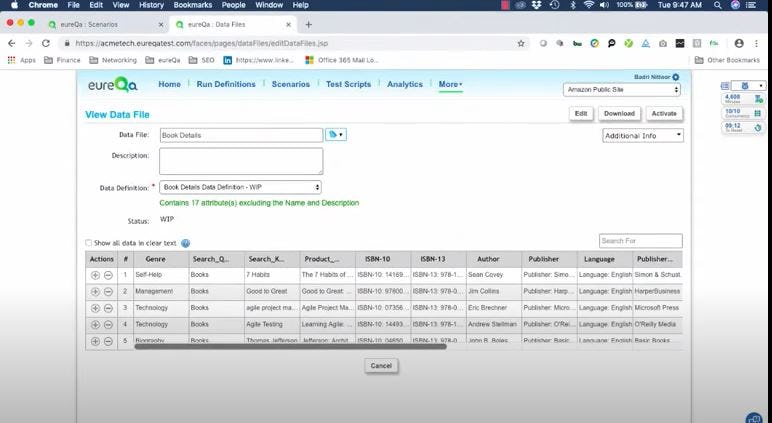Image resolution: width=772 pixels, height=423 pixels.
Task: Open Scenarios in navigation bar
Action: click(290, 84)
